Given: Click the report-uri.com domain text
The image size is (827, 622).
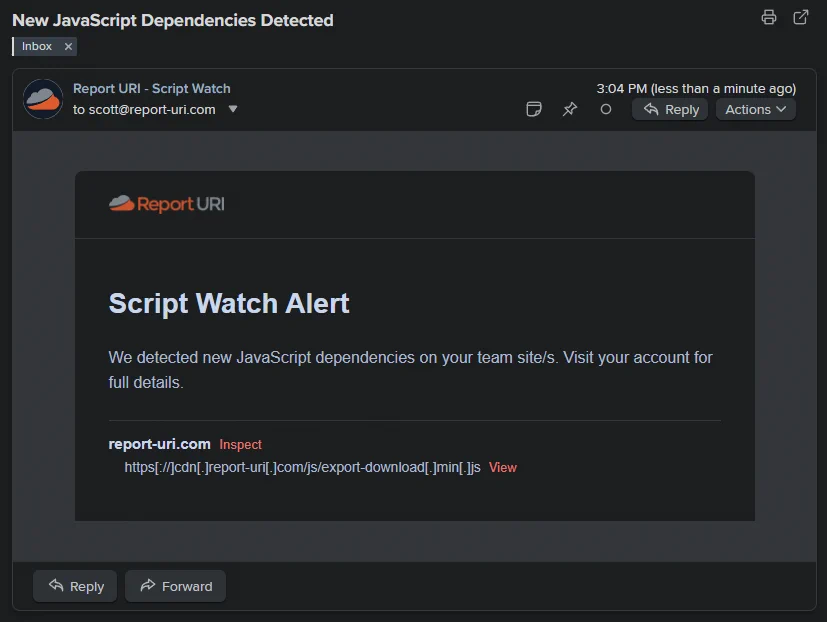Looking at the screenshot, I should tap(159, 444).
